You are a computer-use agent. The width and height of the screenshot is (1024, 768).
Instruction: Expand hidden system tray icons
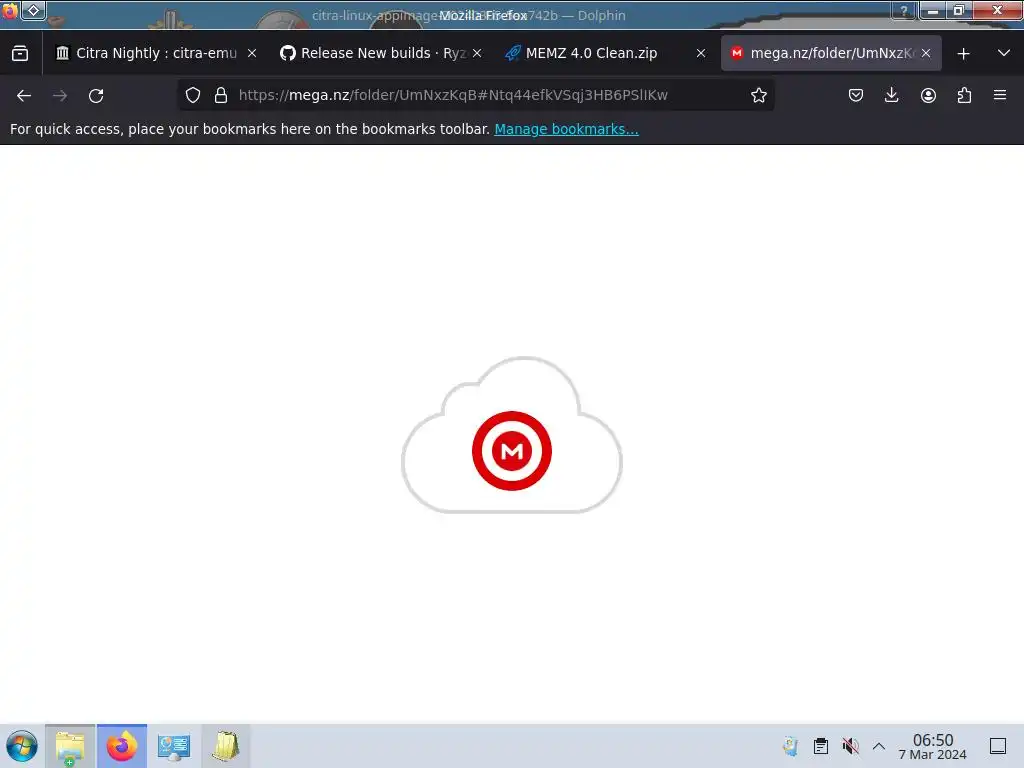point(879,746)
